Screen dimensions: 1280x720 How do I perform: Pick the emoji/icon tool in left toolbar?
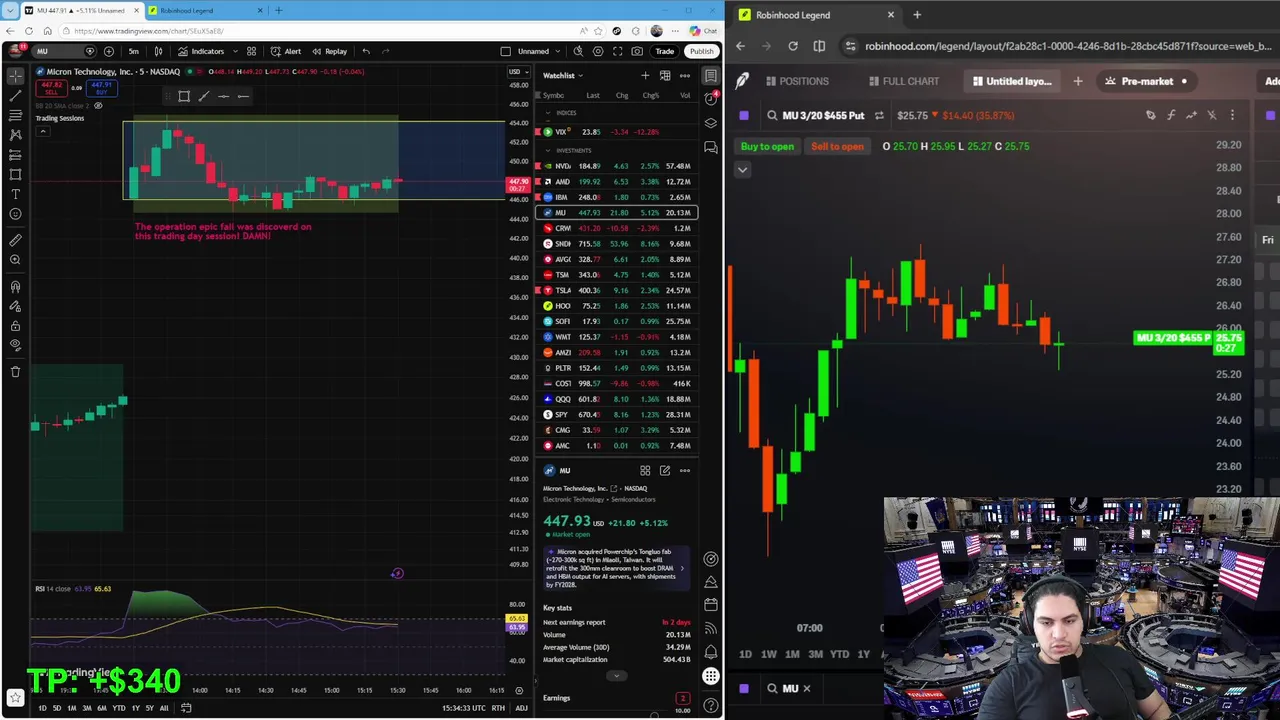point(15,214)
